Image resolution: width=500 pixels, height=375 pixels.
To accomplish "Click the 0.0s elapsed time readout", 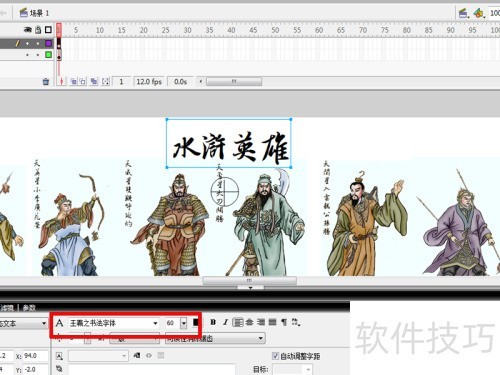I will pos(180,82).
